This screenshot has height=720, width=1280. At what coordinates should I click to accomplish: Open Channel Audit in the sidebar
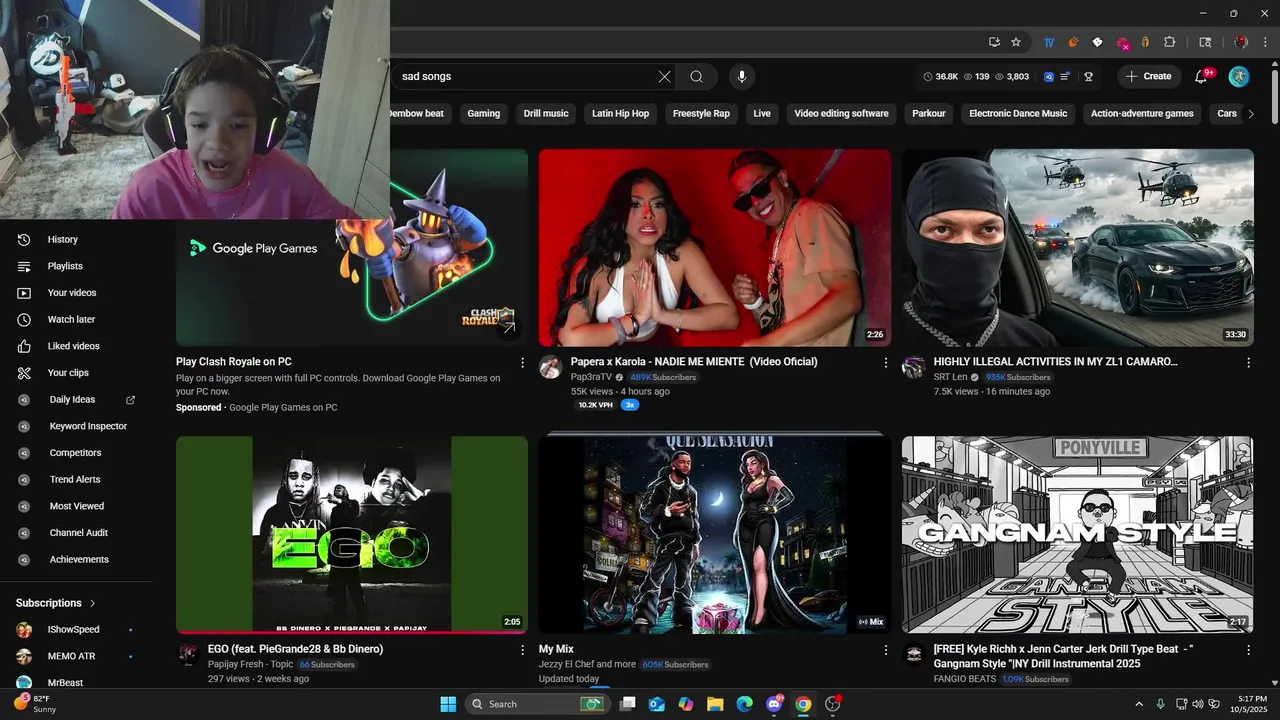point(79,533)
